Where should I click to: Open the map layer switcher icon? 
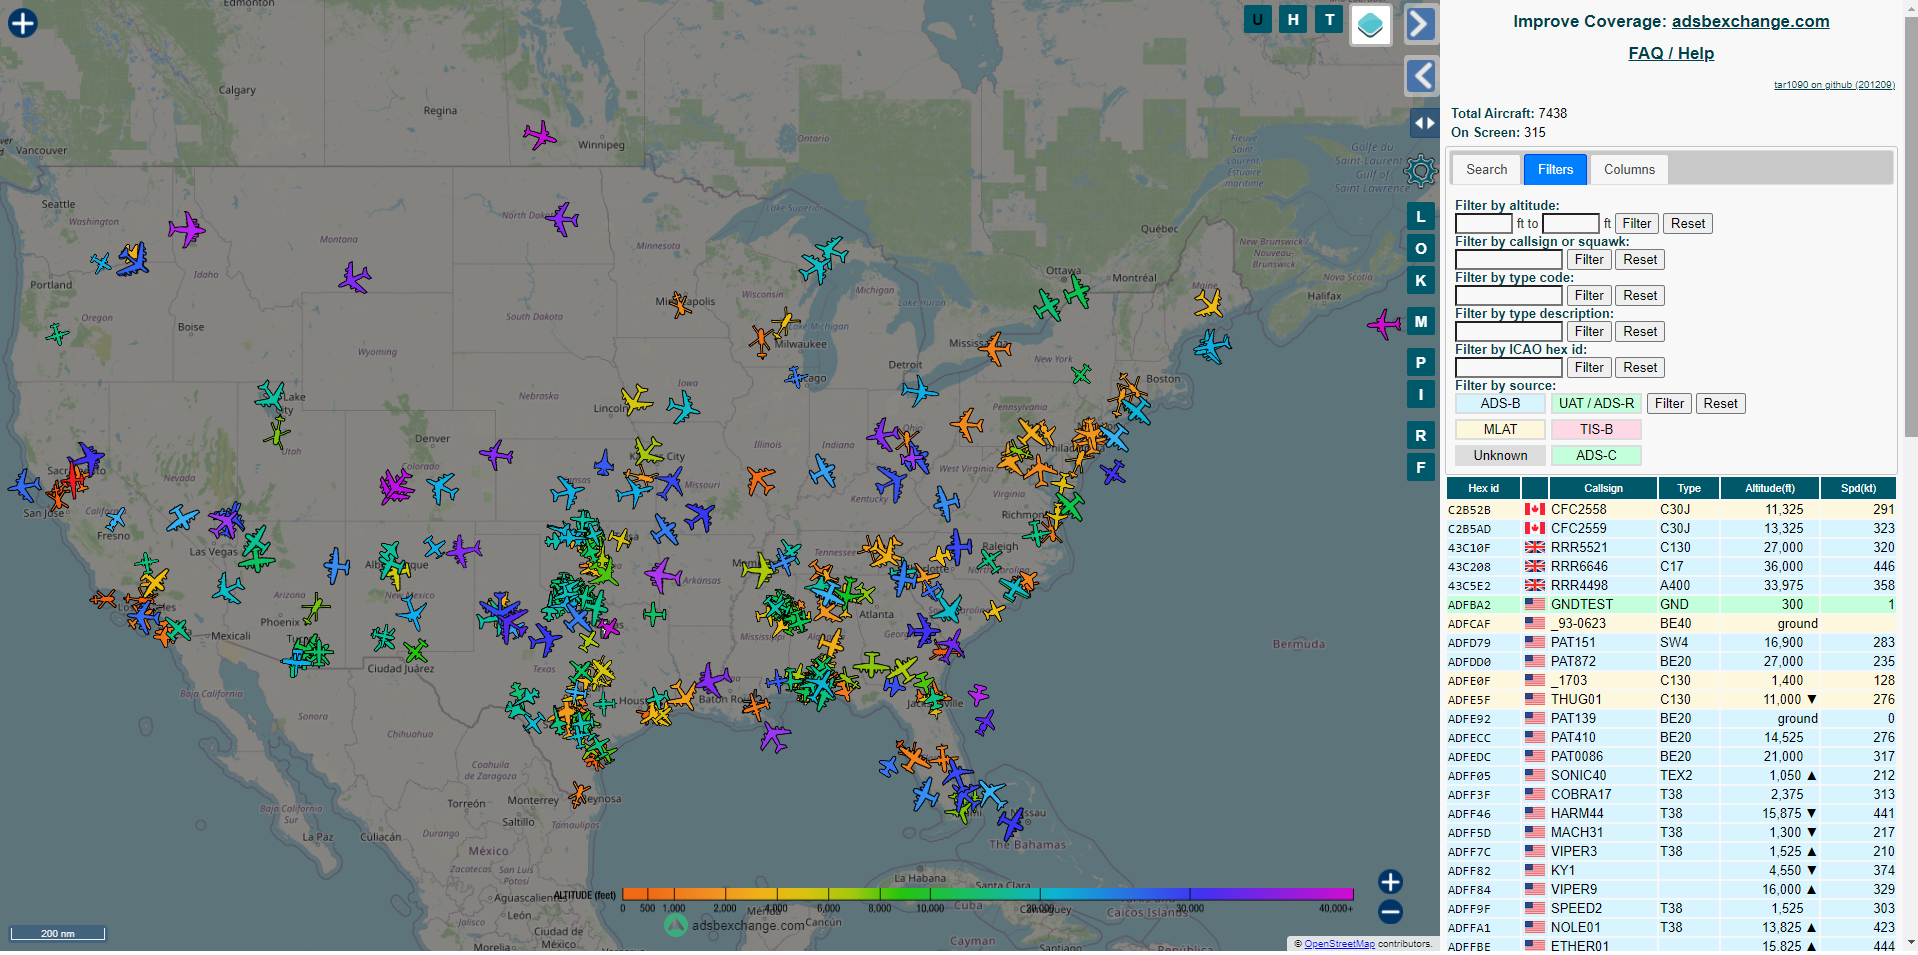pyautogui.click(x=1371, y=25)
